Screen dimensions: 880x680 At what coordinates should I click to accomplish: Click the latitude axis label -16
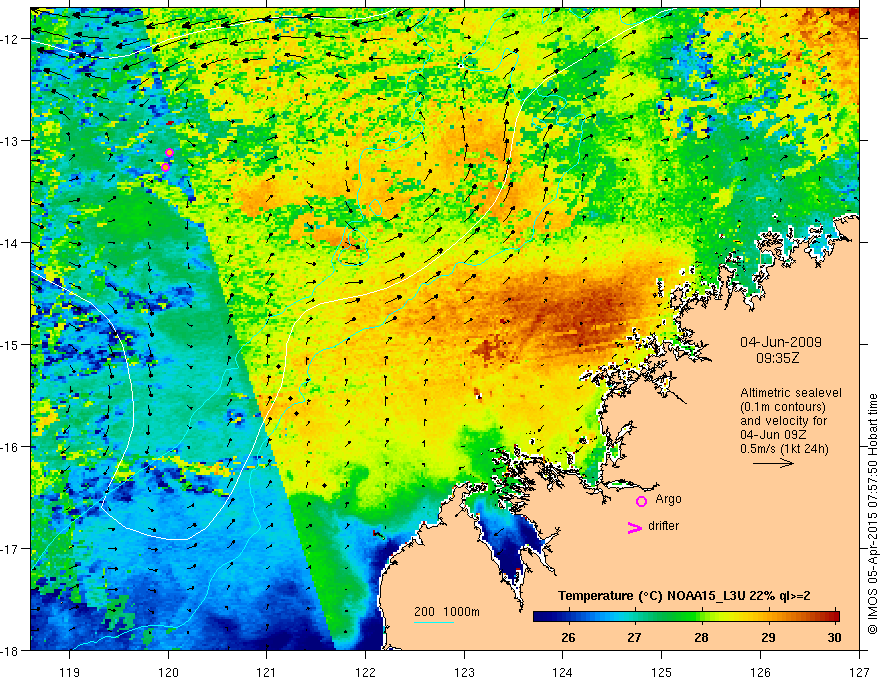click(10, 447)
